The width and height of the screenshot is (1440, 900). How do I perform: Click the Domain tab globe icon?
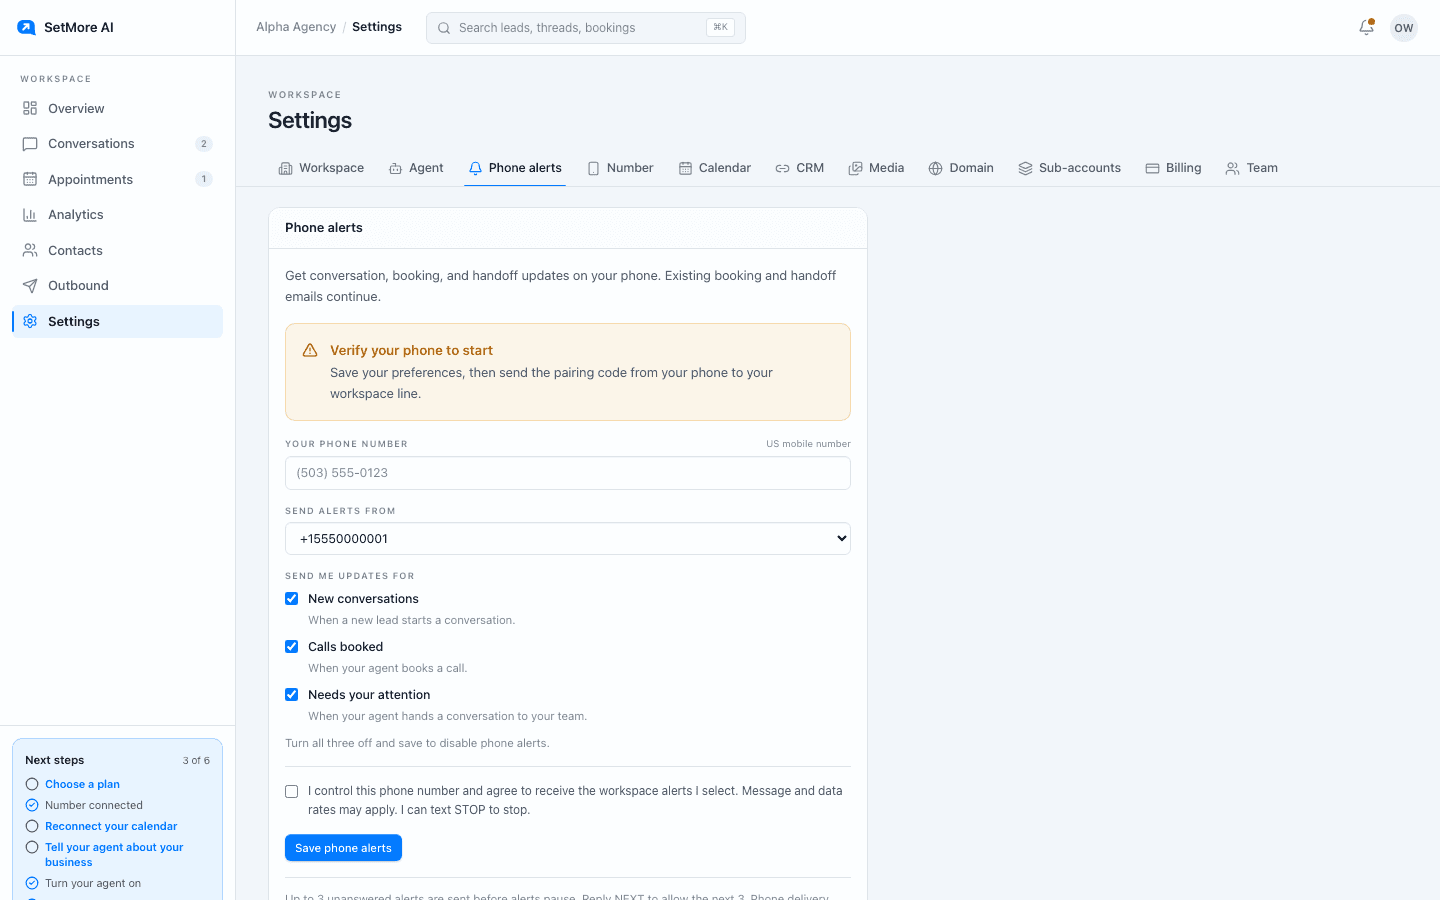coord(935,168)
